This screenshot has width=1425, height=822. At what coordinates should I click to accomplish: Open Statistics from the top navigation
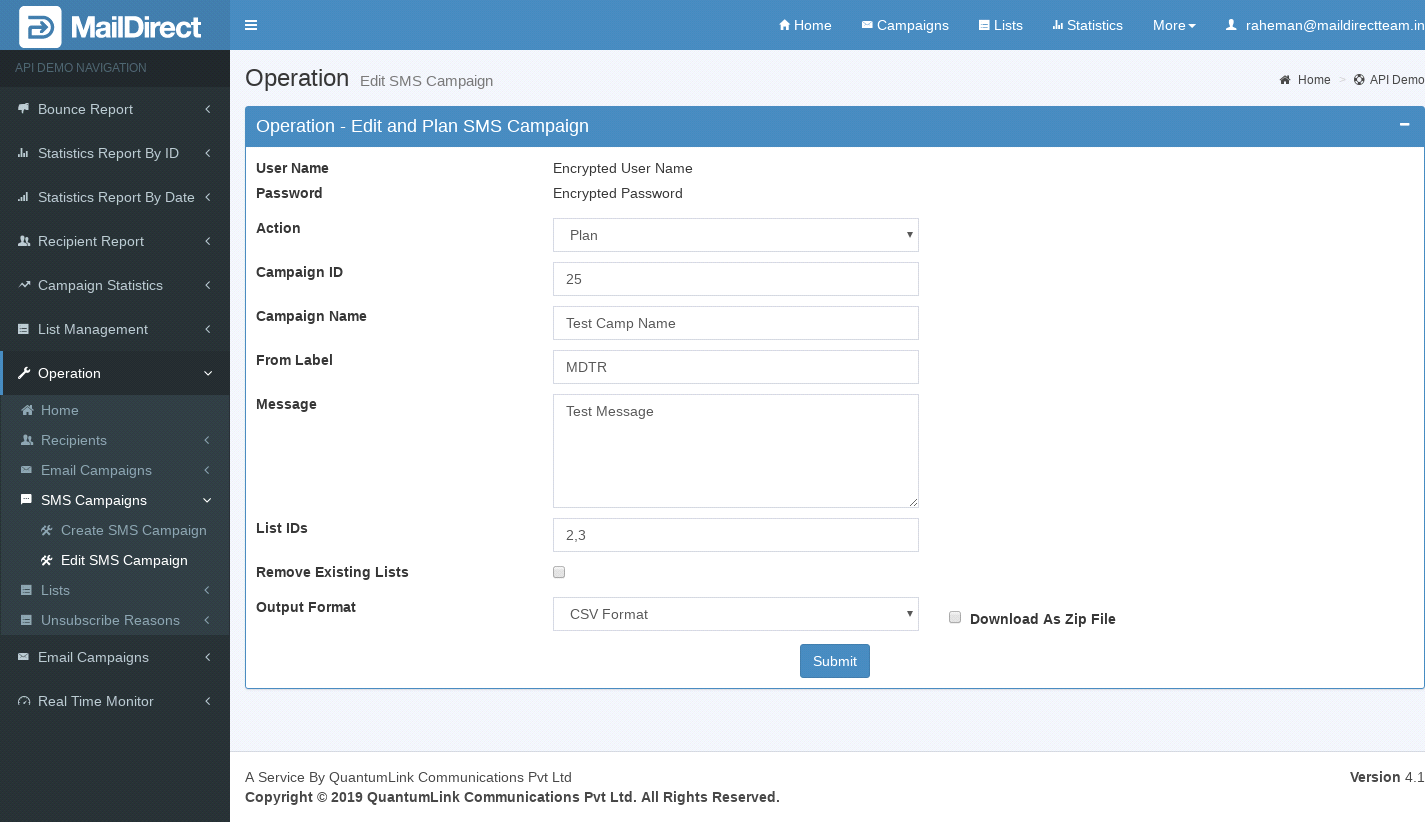click(x=1087, y=25)
